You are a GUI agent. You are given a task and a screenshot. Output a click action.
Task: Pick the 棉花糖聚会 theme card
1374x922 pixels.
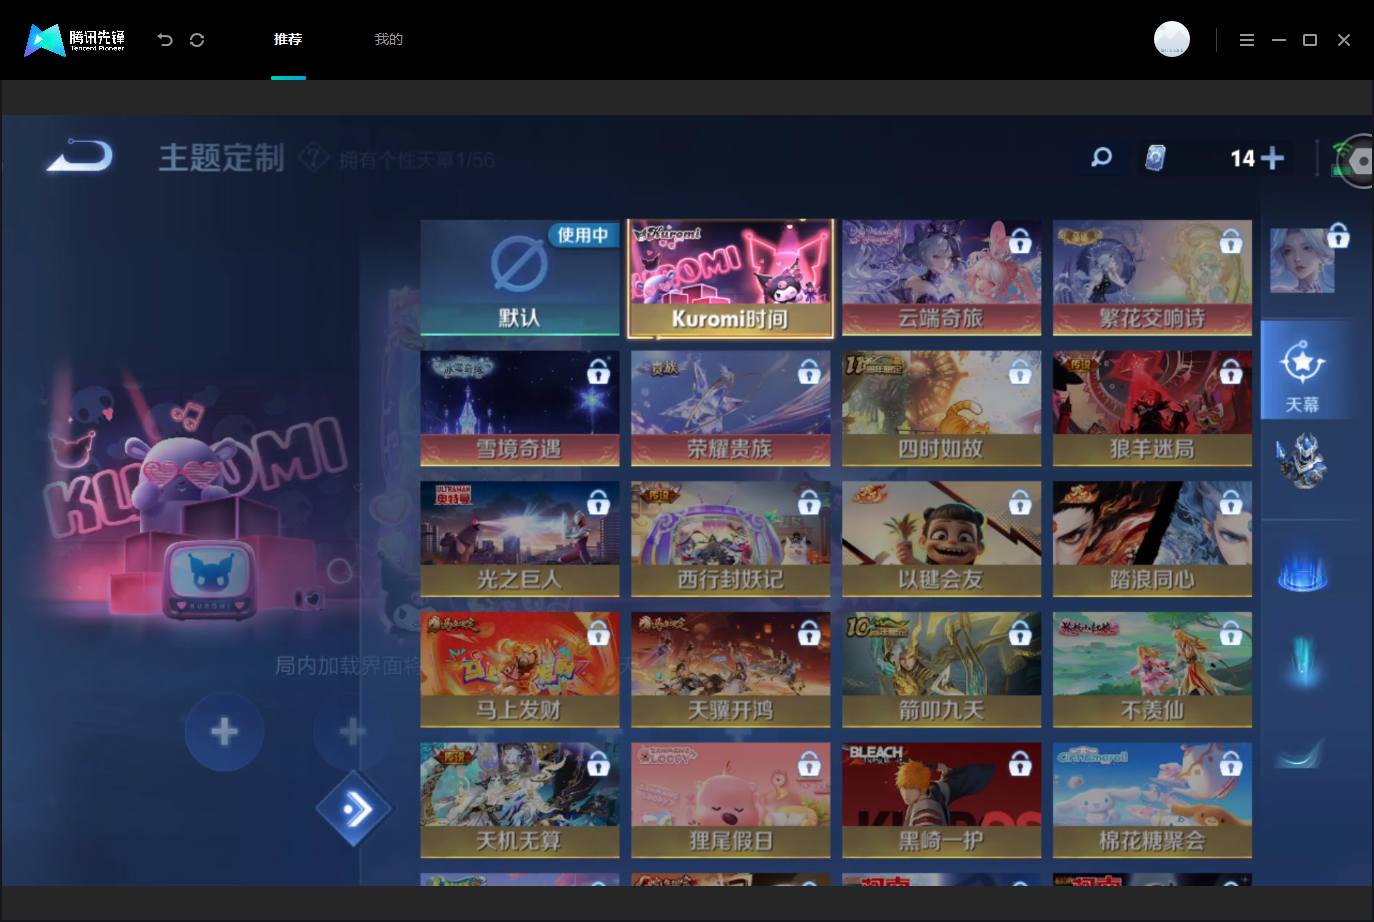coord(1152,800)
